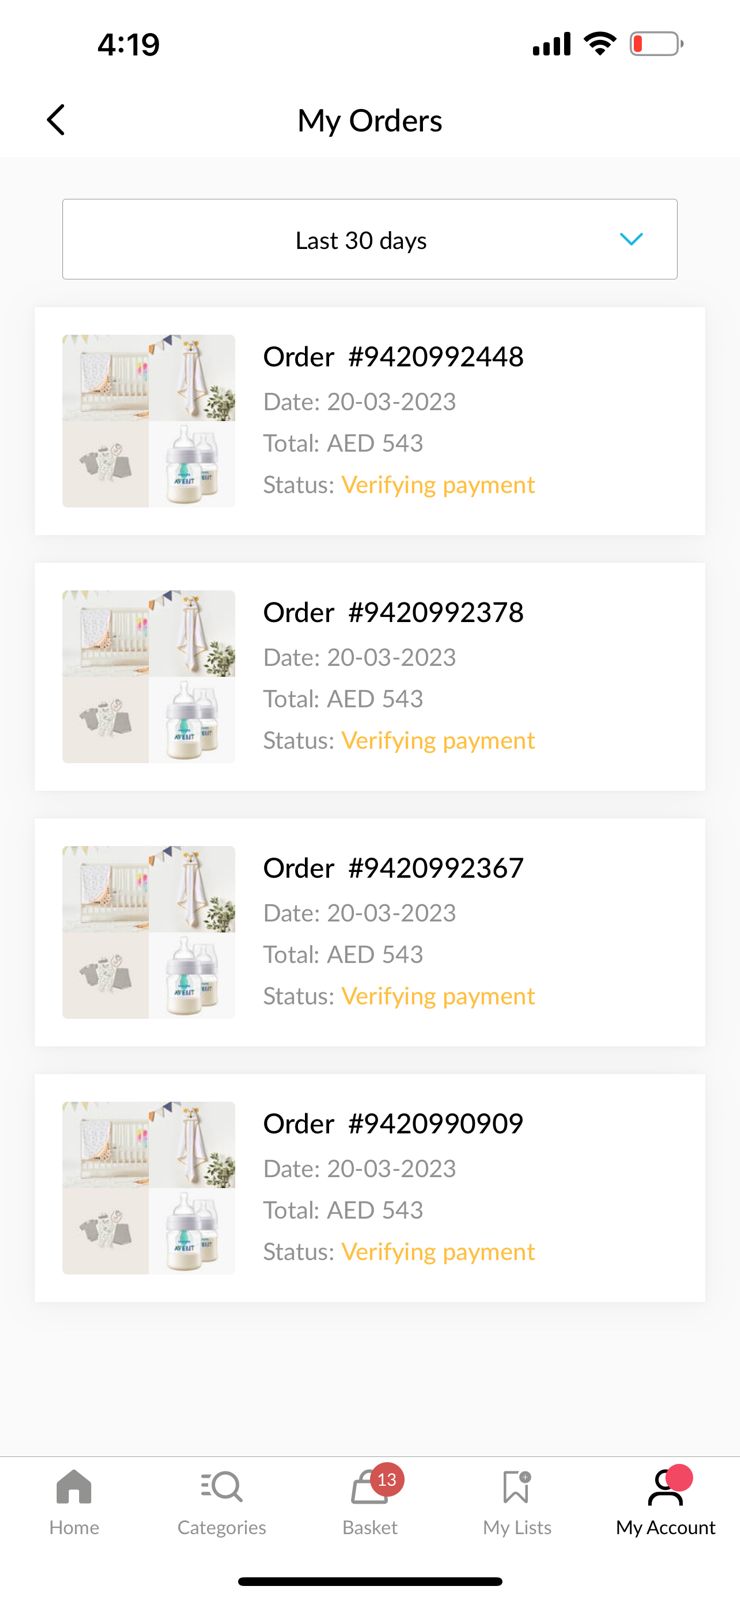Tap the My Lists bookmark icon
740x1600 pixels.
[516, 1487]
